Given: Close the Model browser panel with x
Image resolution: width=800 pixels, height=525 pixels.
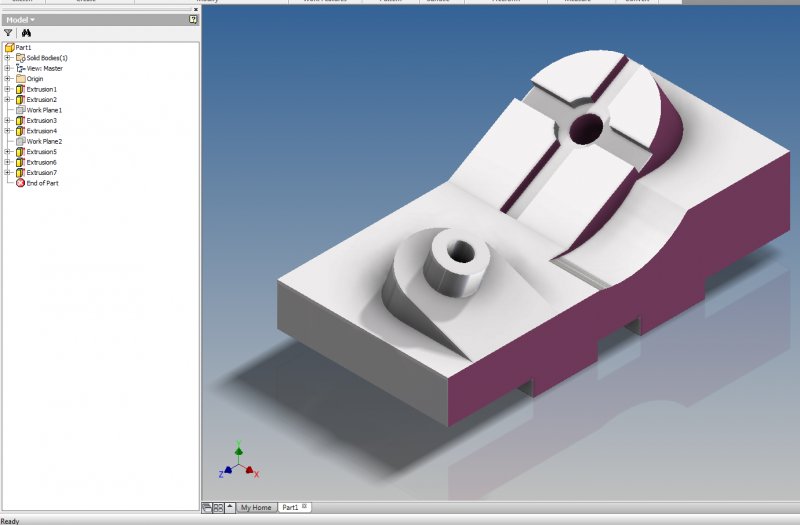Looking at the screenshot, I should point(196,9).
